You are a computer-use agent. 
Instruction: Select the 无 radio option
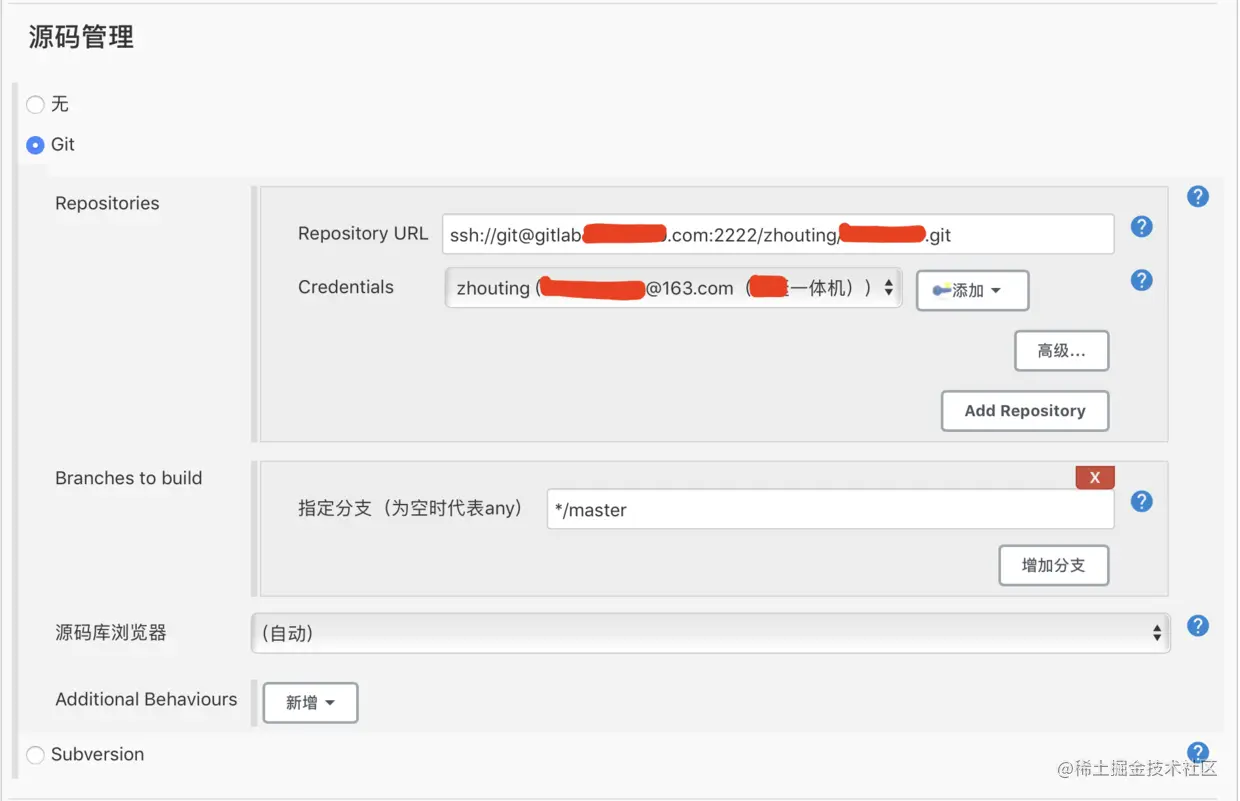34,104
